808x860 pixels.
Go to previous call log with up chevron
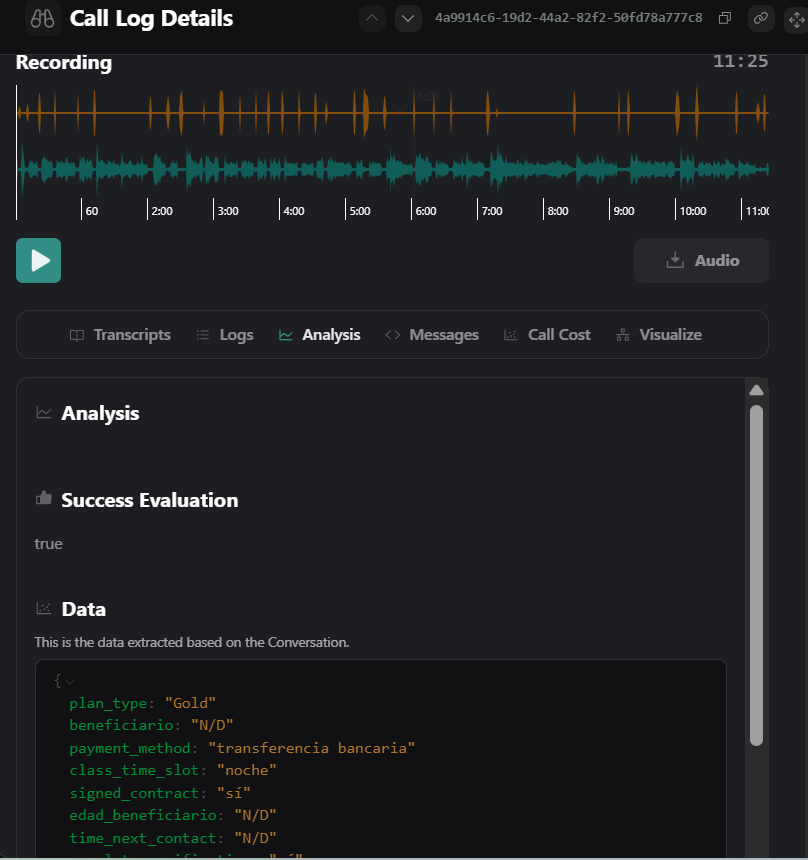pos(373,18)
